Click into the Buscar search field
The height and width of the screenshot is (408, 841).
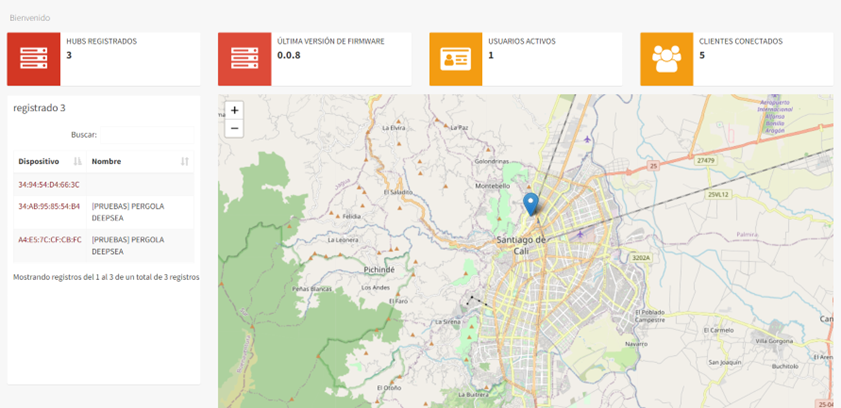tap(150, 134)
